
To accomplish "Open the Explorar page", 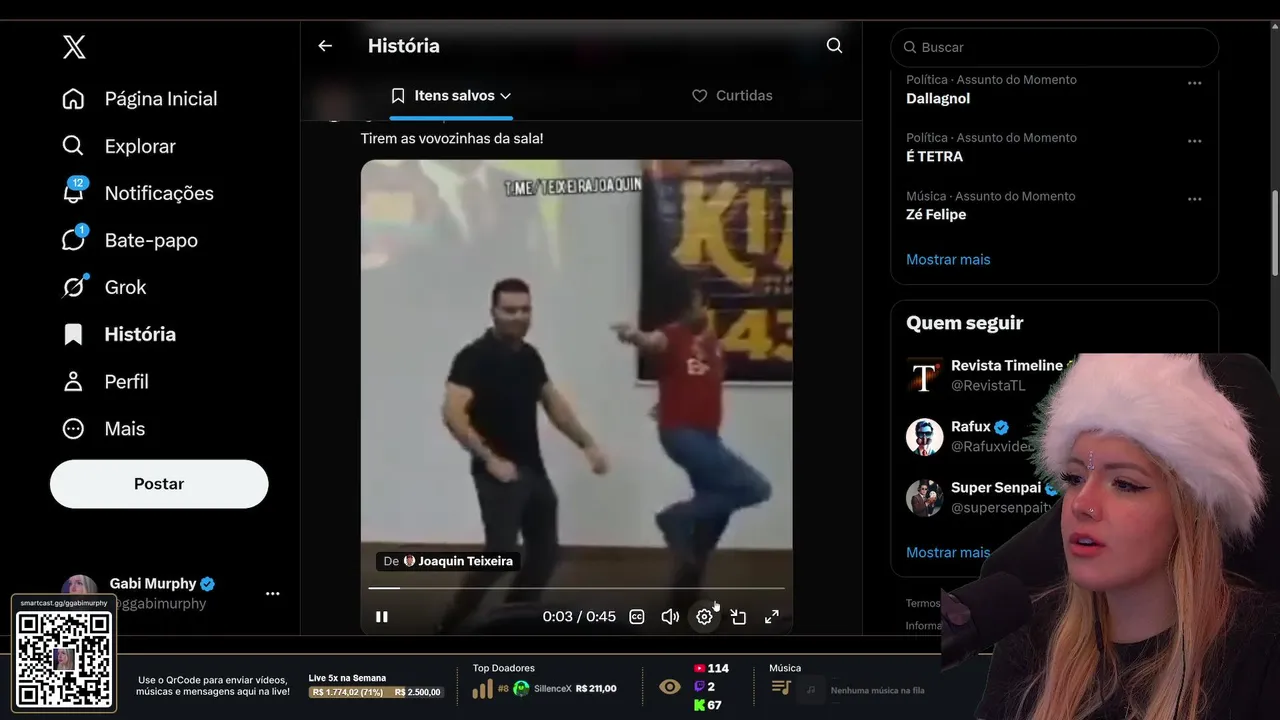I will tap(119, 146).
